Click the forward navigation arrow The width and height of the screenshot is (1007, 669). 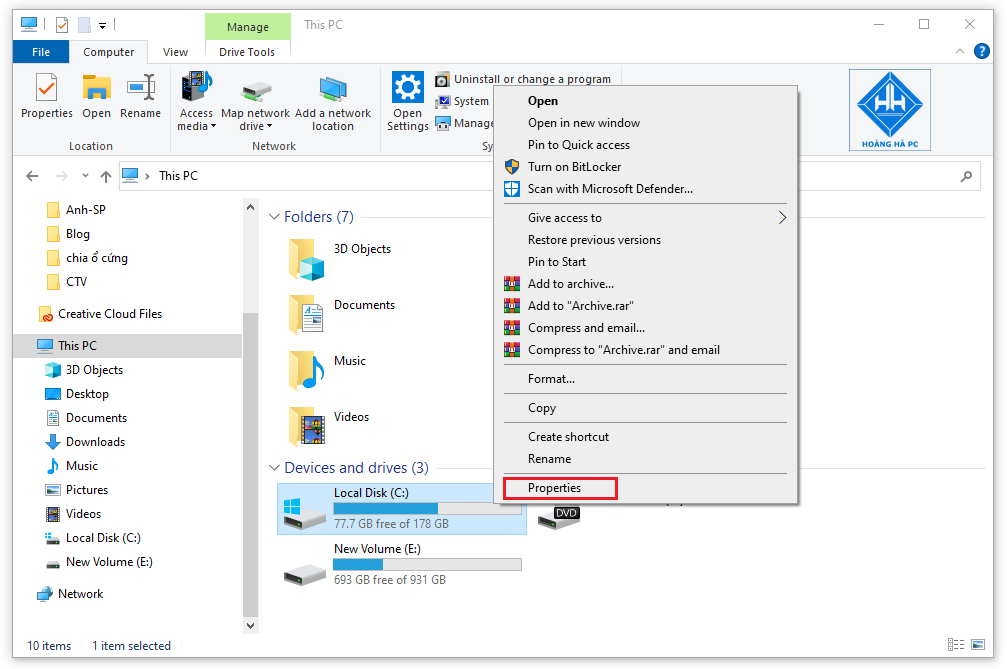(62, 176)
